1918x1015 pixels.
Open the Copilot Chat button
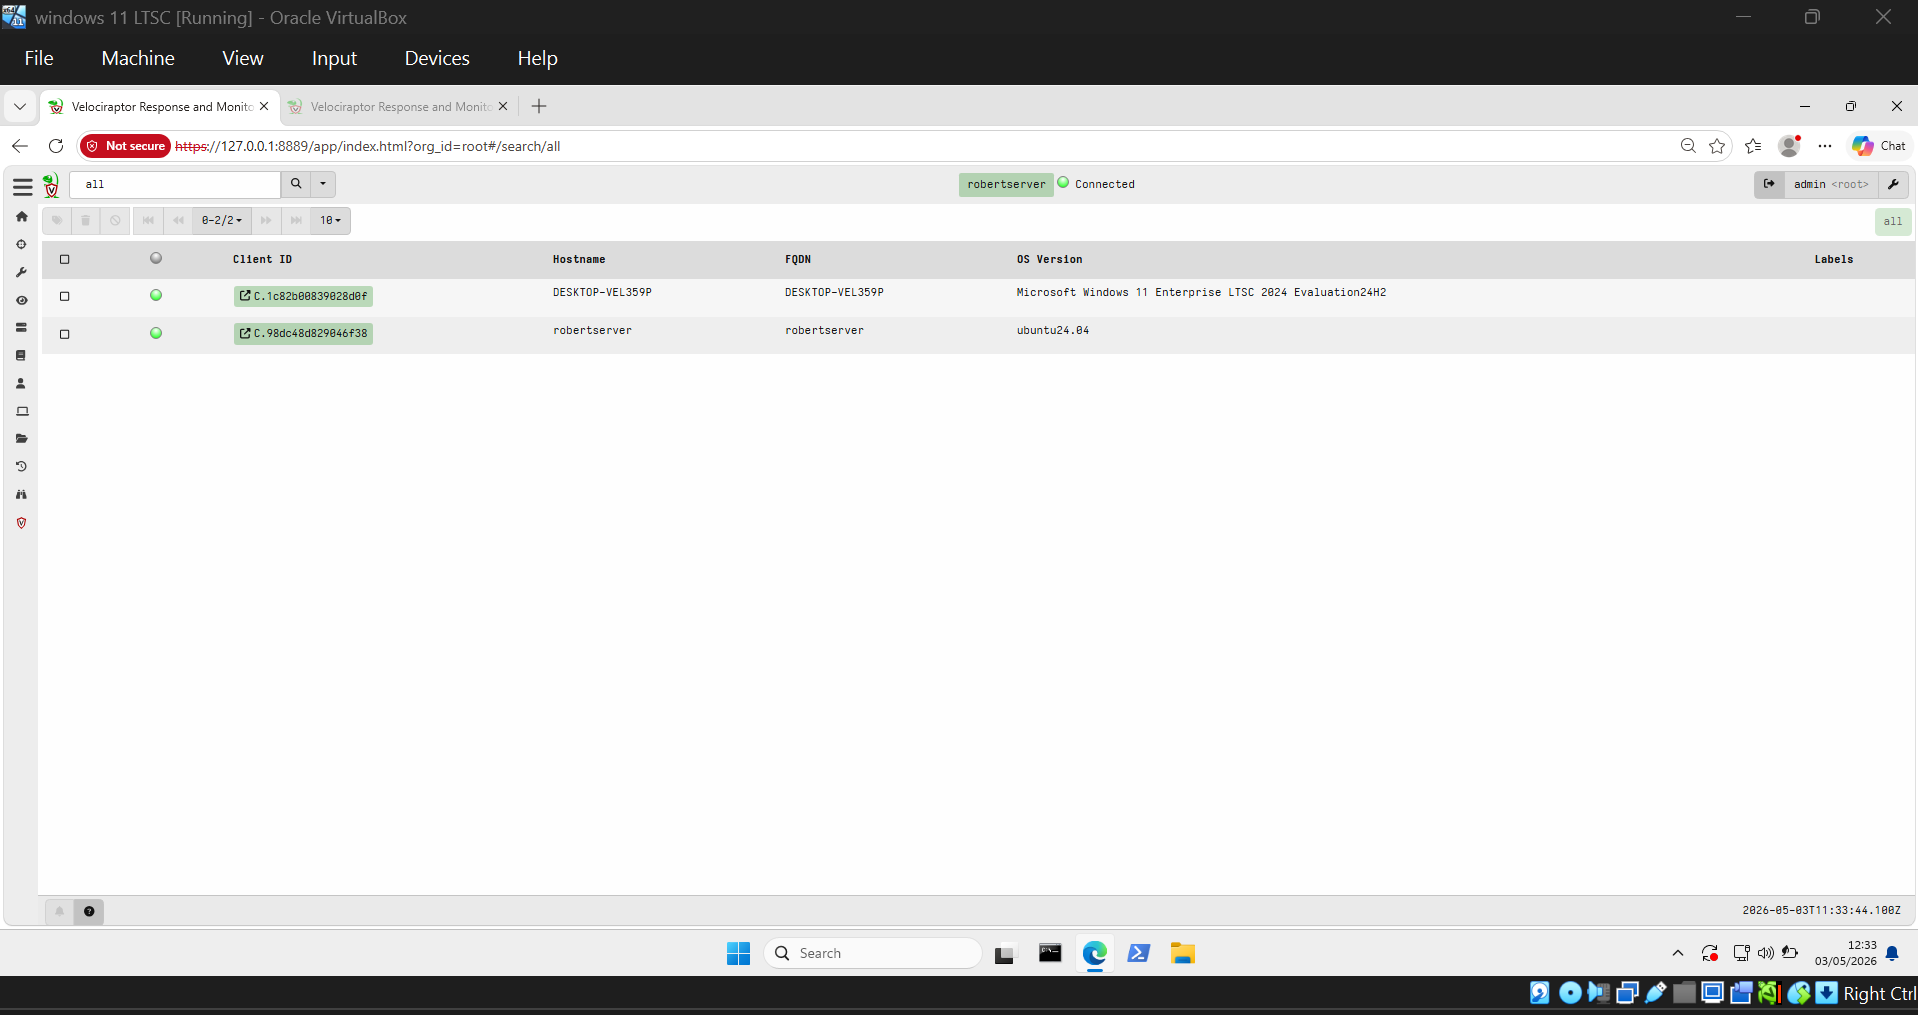pos(1879,146)
